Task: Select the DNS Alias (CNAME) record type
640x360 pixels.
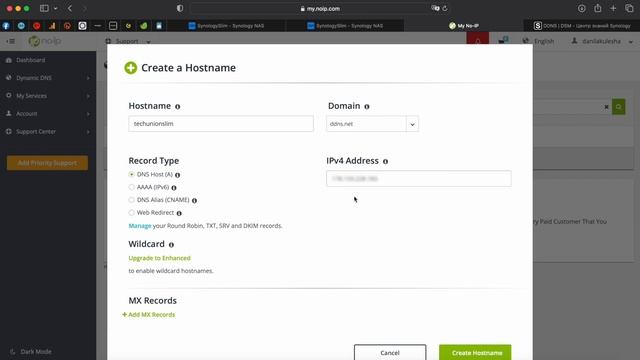Action: click(x=131, y=200)
